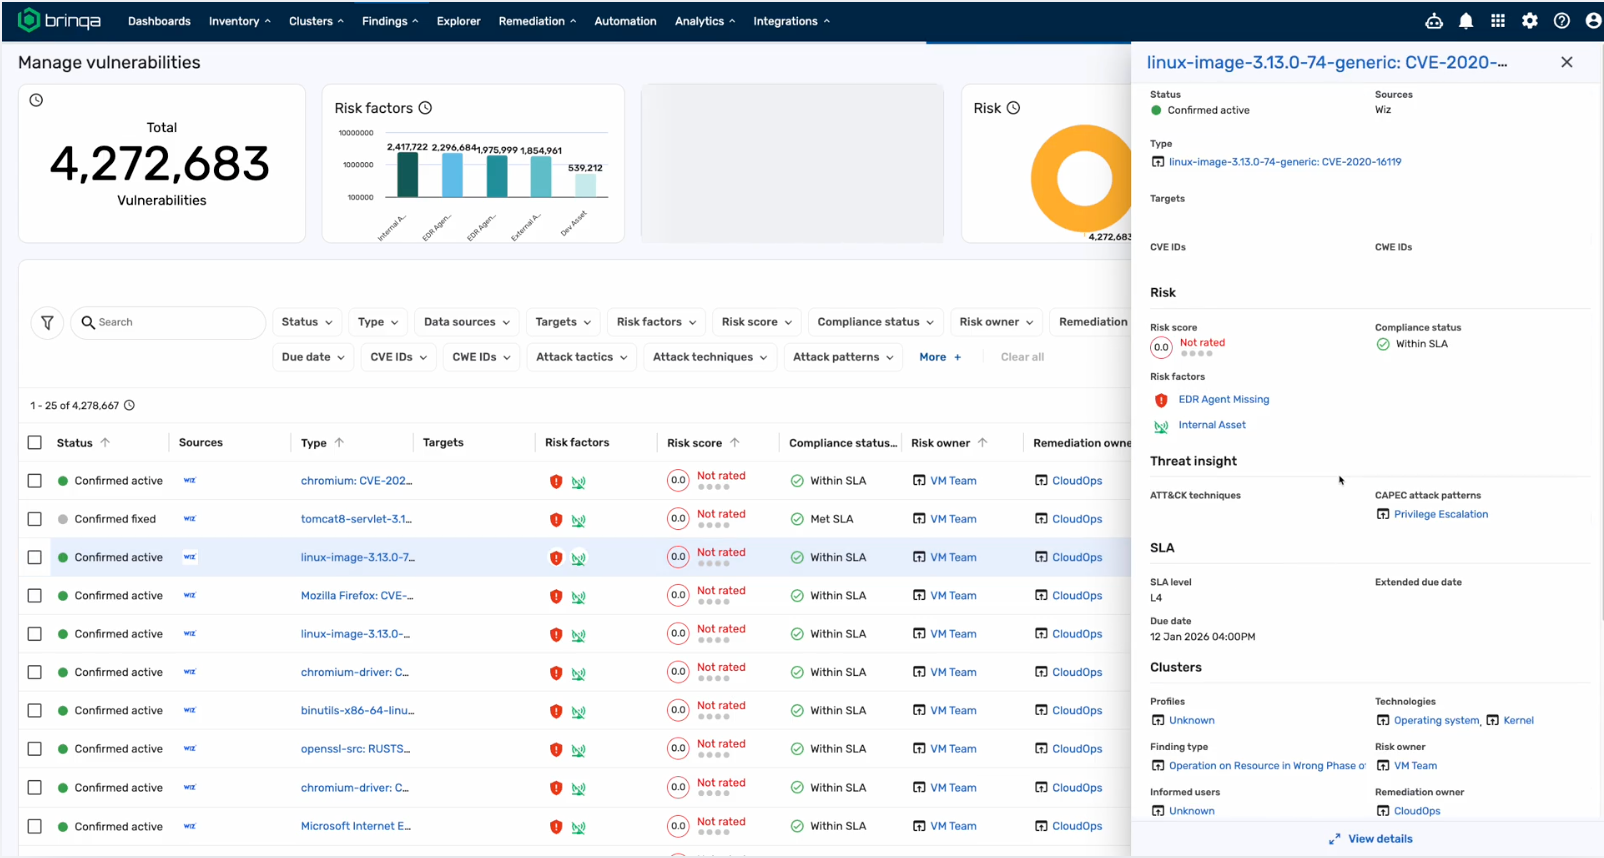Click the help question mark icon

click(x=1561, y=21)
